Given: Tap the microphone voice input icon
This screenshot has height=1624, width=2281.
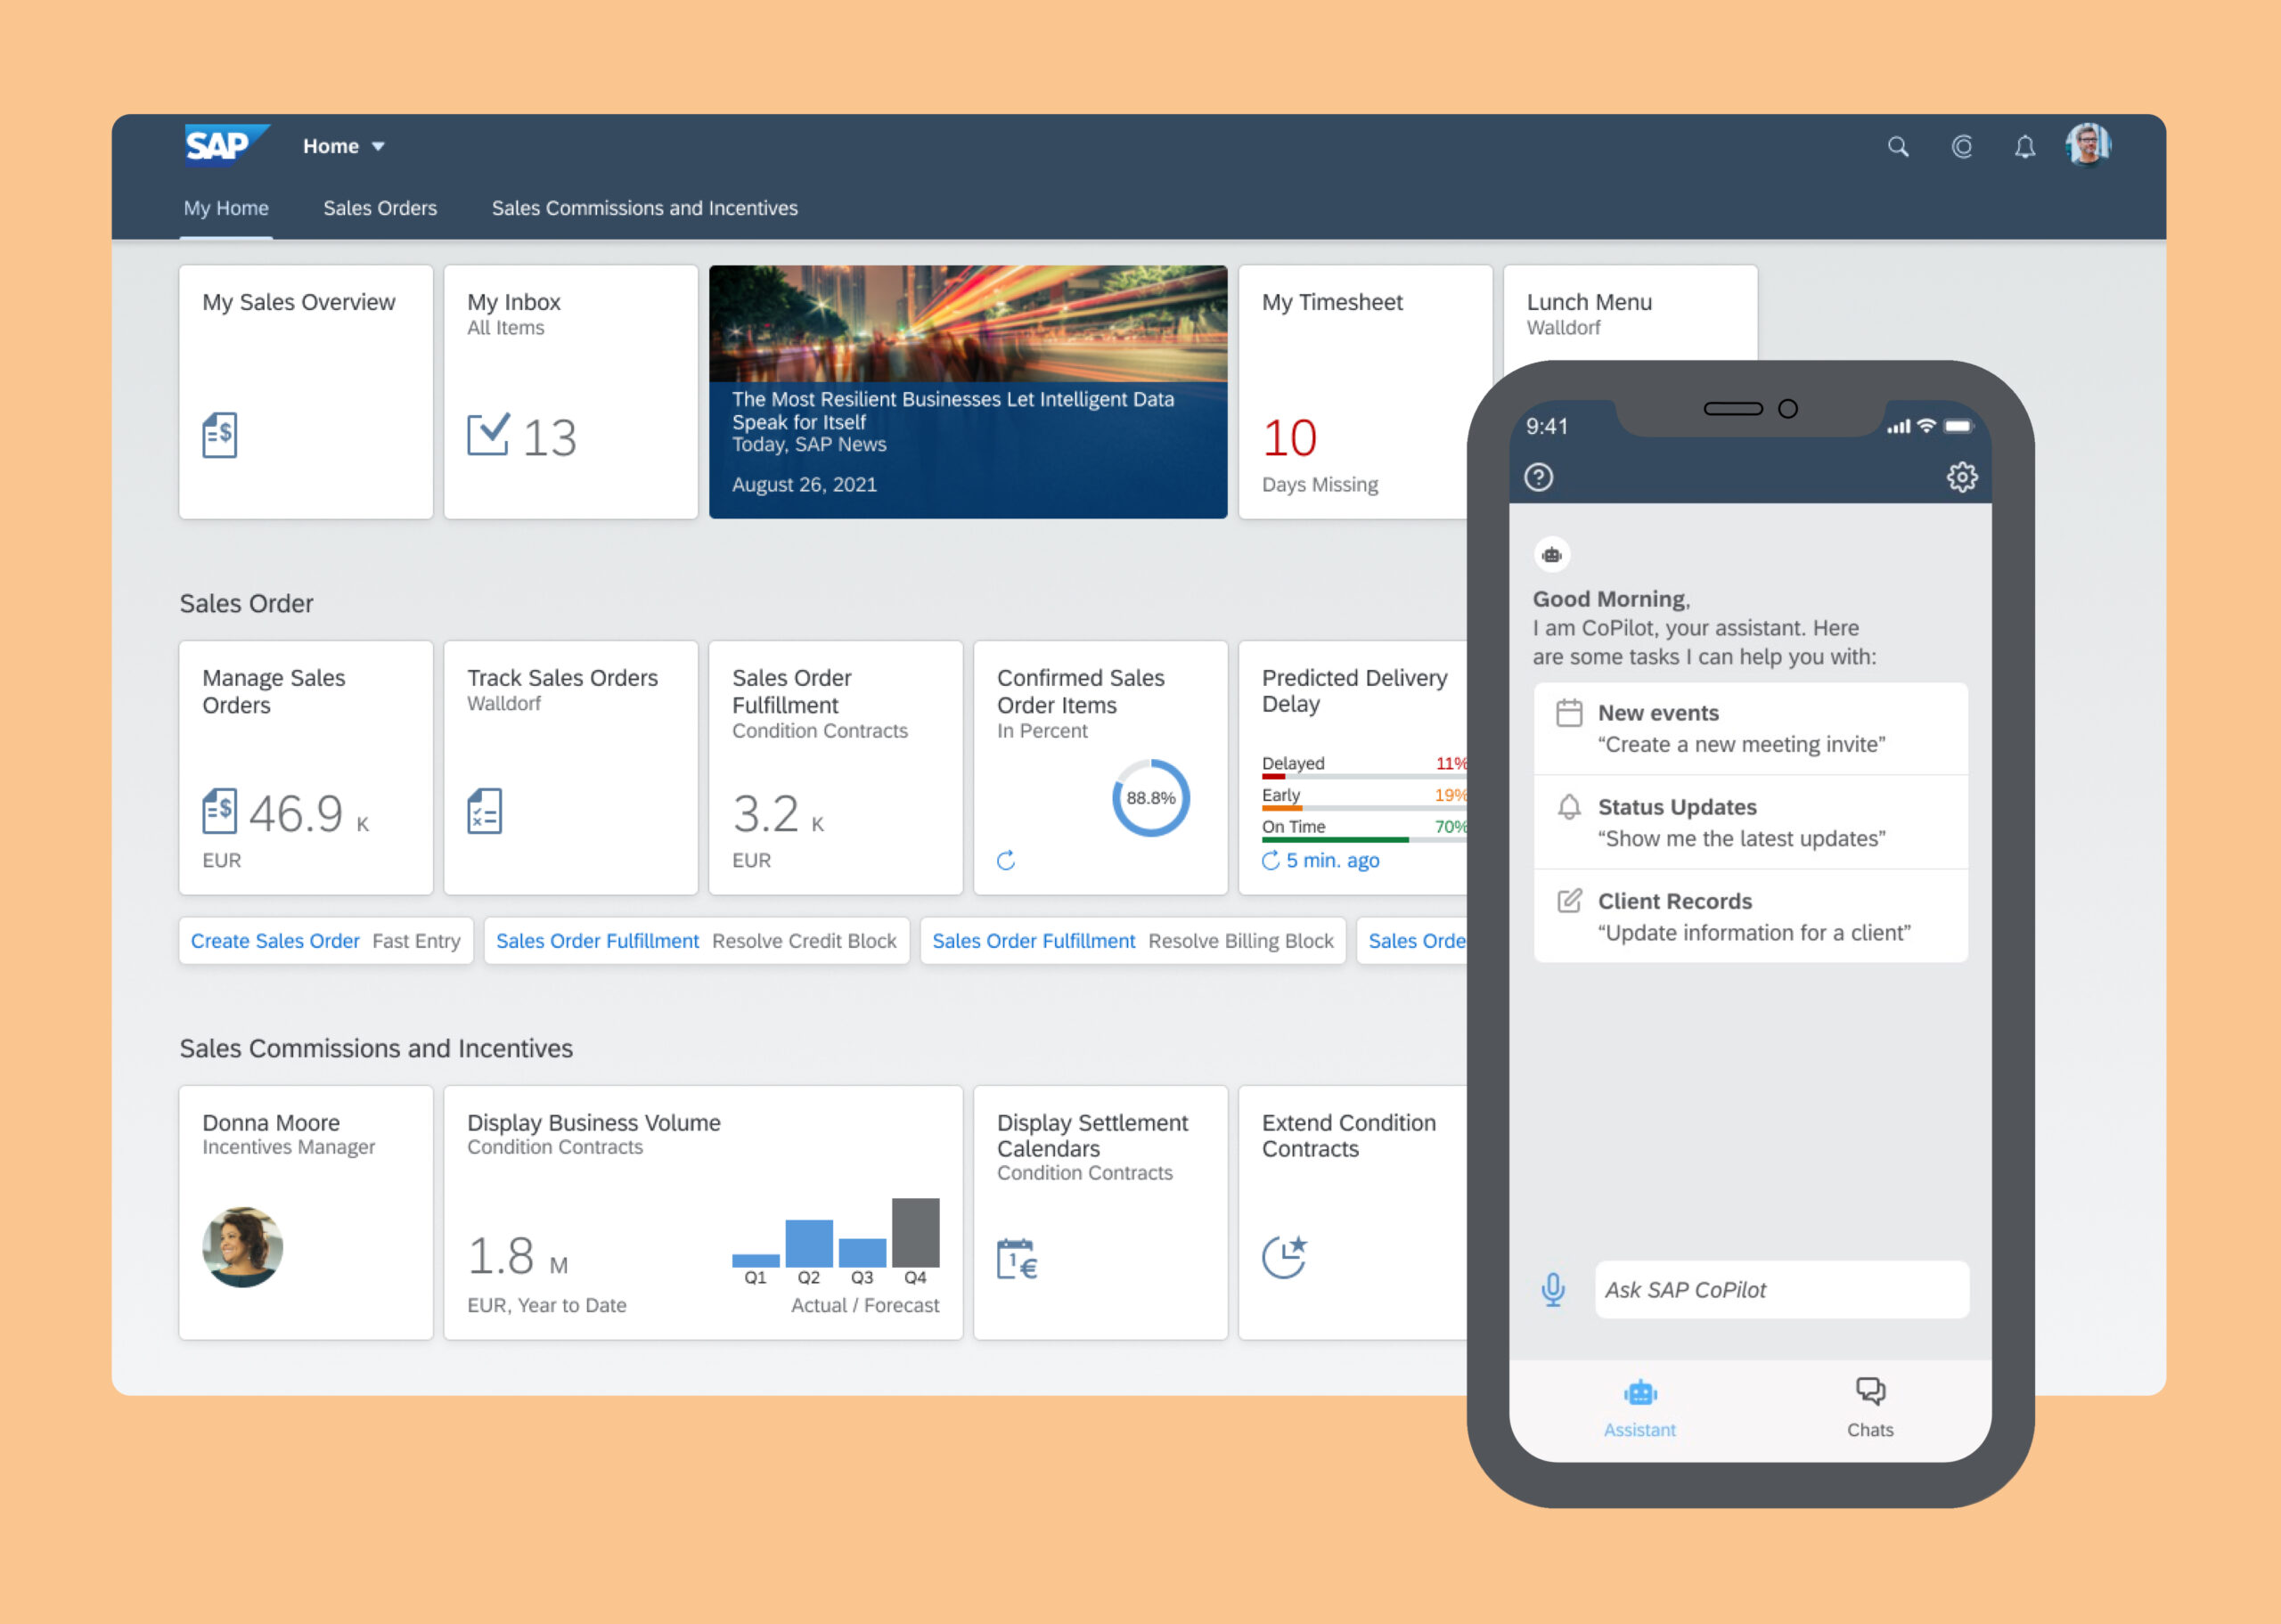Looking at the screenshot, I should [x=1553, y=1290].
